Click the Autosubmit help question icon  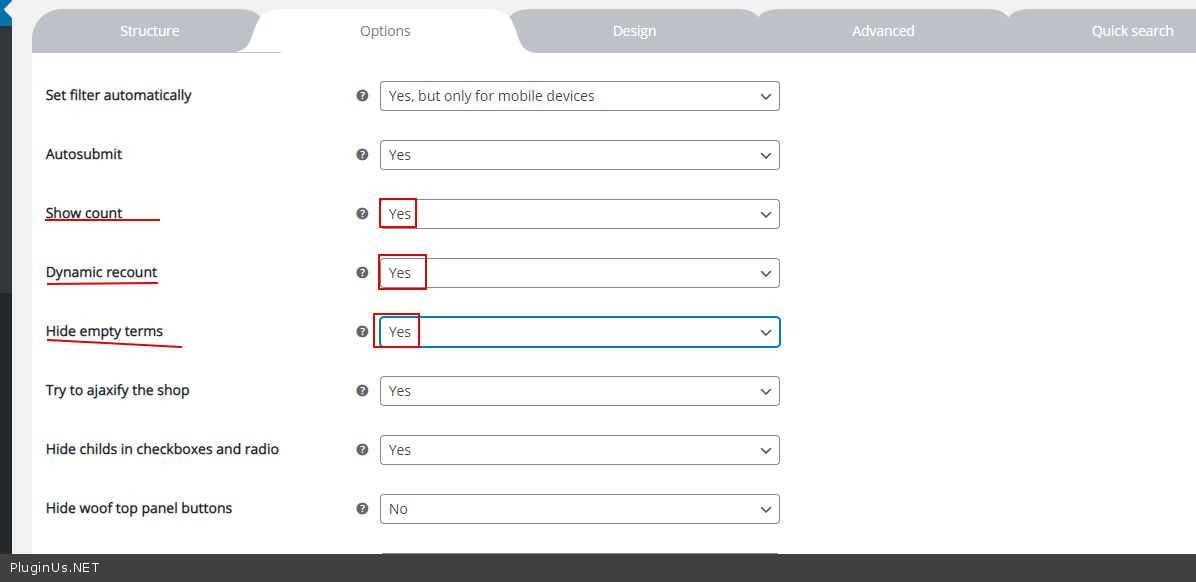(x=362, y=155)
